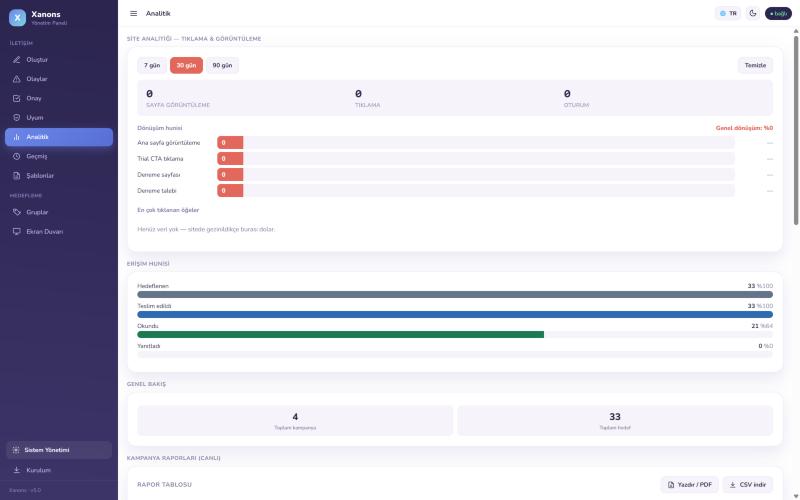Select the 30 gün time range
The height and width of the screenshot is (500, 800).
pyautogui.click(x=186, y=65)
